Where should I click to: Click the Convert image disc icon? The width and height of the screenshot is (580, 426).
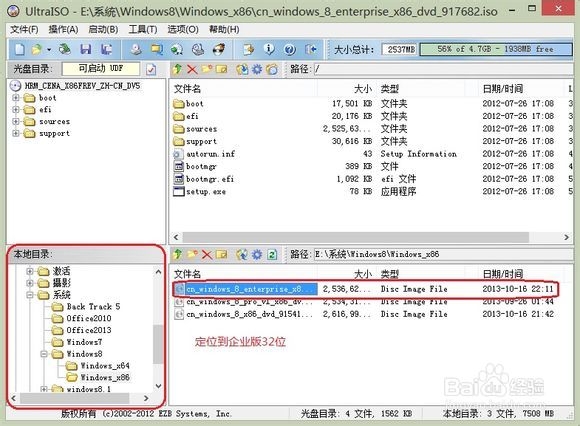[177, 49]
